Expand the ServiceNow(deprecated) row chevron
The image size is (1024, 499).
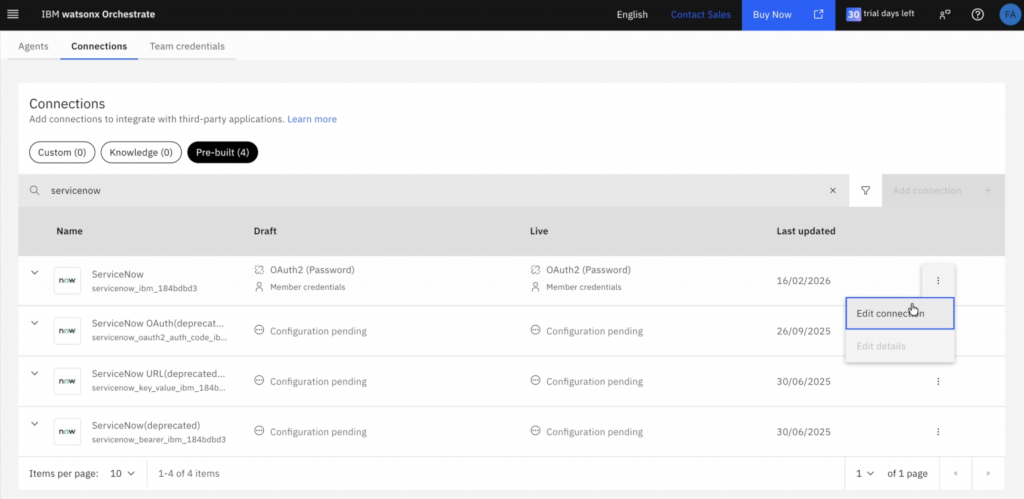pyautogui.click(x=35, y=423)
